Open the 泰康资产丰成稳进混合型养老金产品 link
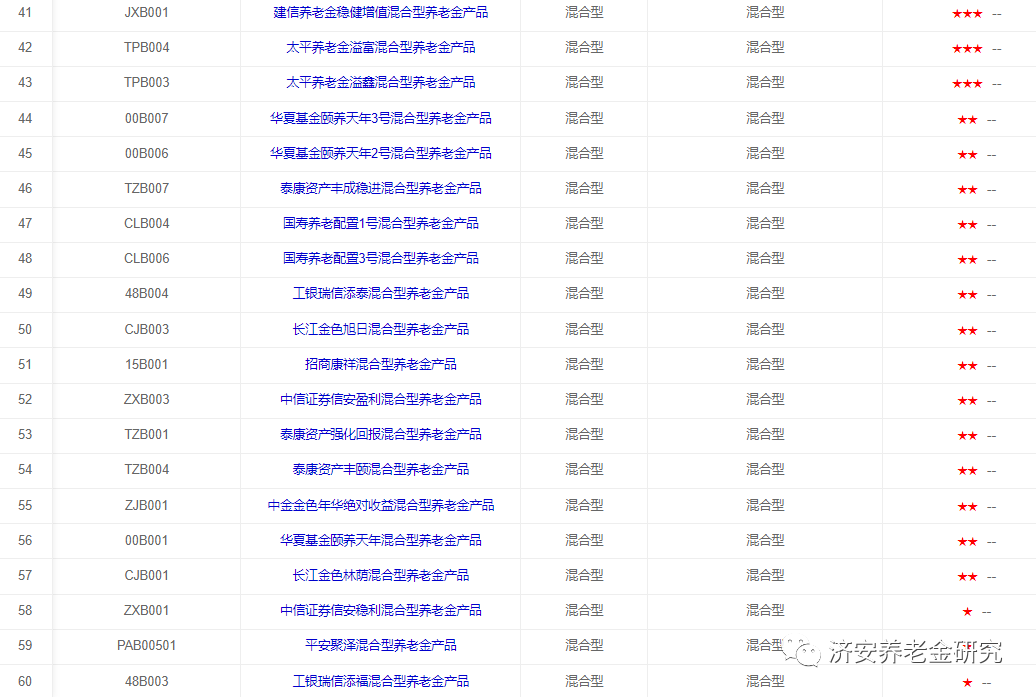Image resolution: width=1036 pixels, height=697 pixels. [381, 188]
